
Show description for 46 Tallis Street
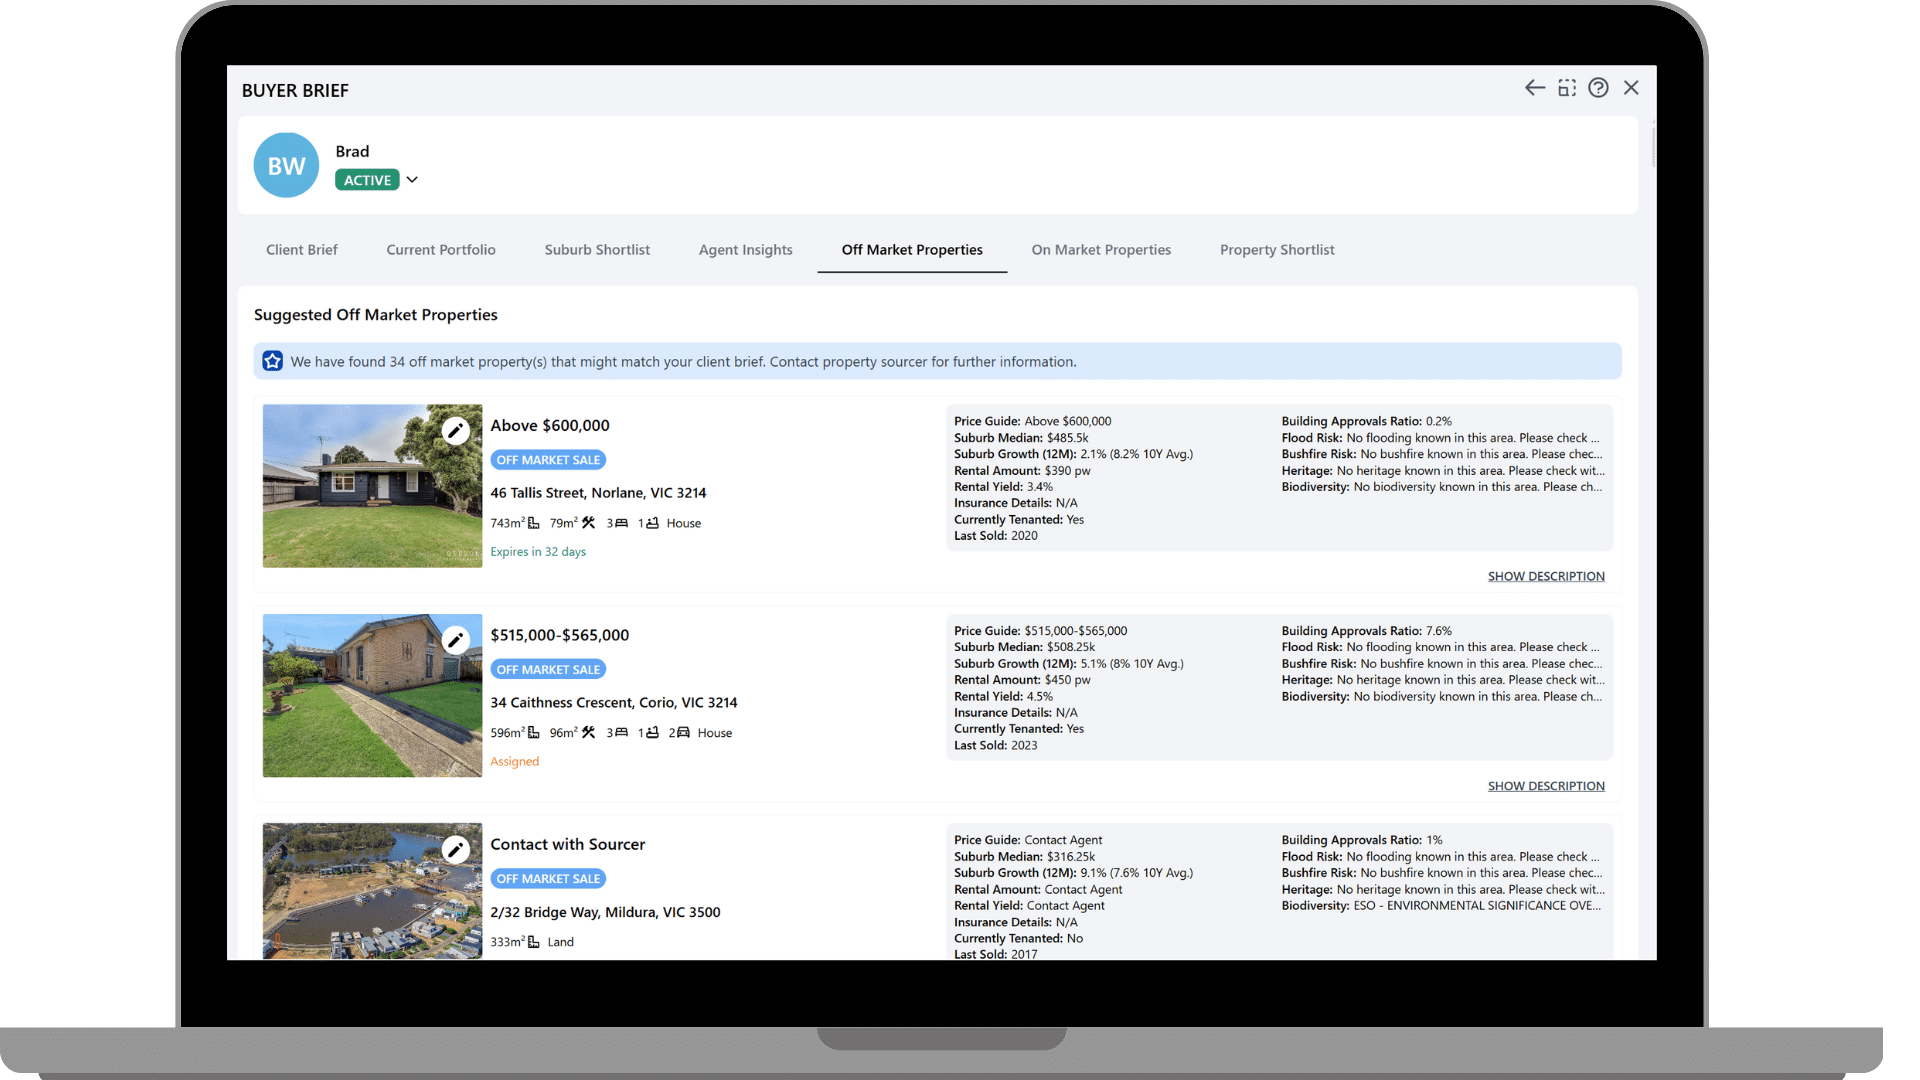1545,576
